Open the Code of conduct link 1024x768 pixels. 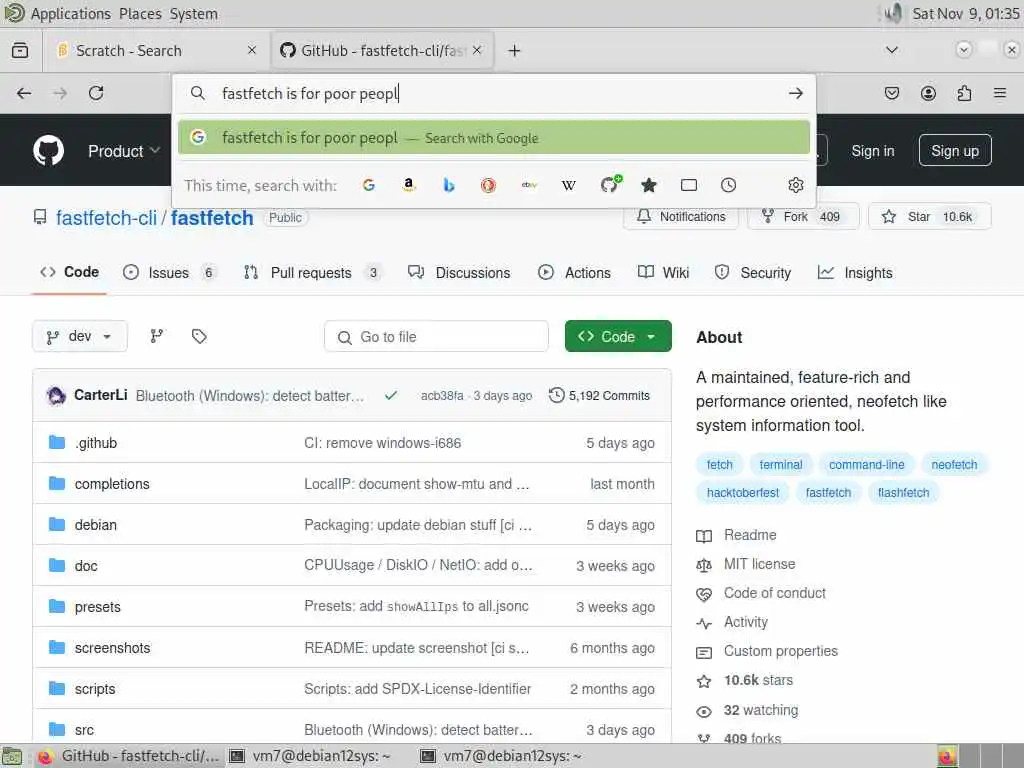[x=775, y=593]
